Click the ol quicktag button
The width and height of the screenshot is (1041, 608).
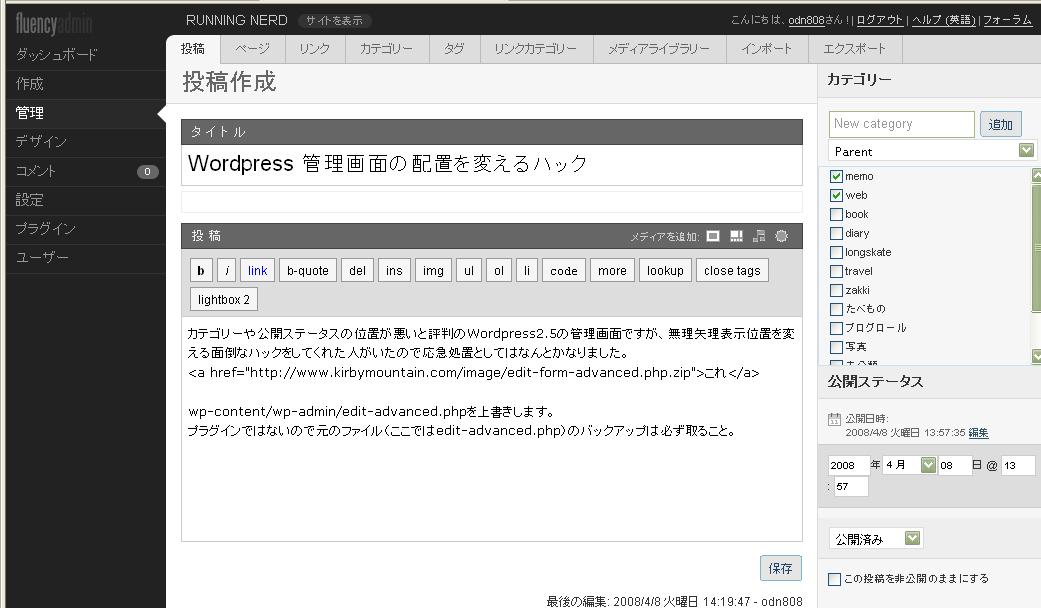tap(499, 271)
